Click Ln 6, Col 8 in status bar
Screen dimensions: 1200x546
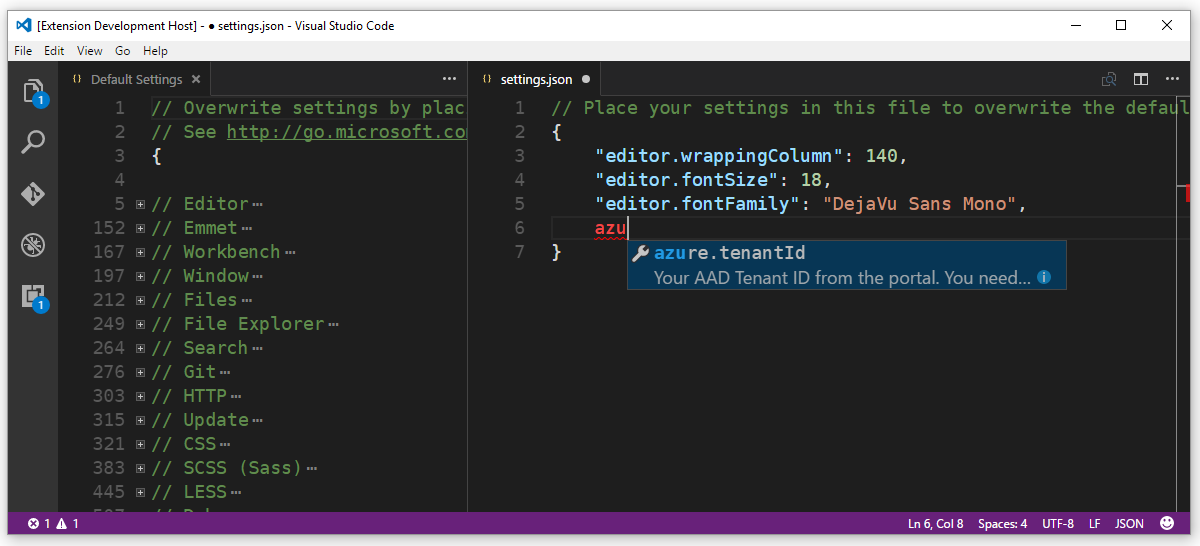click(935, 523)
